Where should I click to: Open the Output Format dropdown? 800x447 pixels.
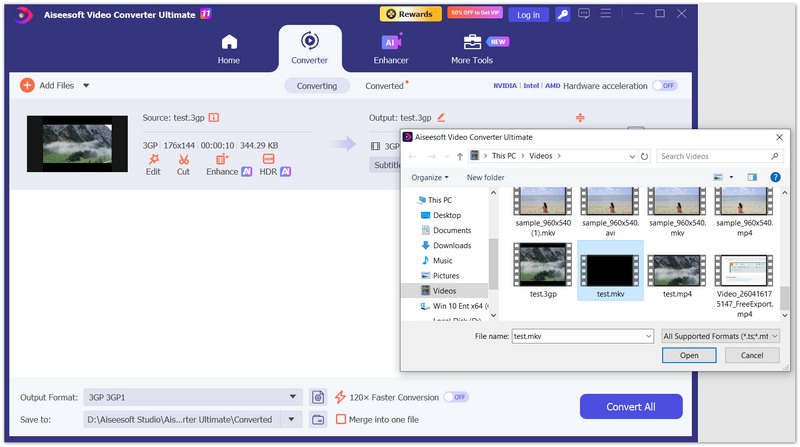point(193,397)
